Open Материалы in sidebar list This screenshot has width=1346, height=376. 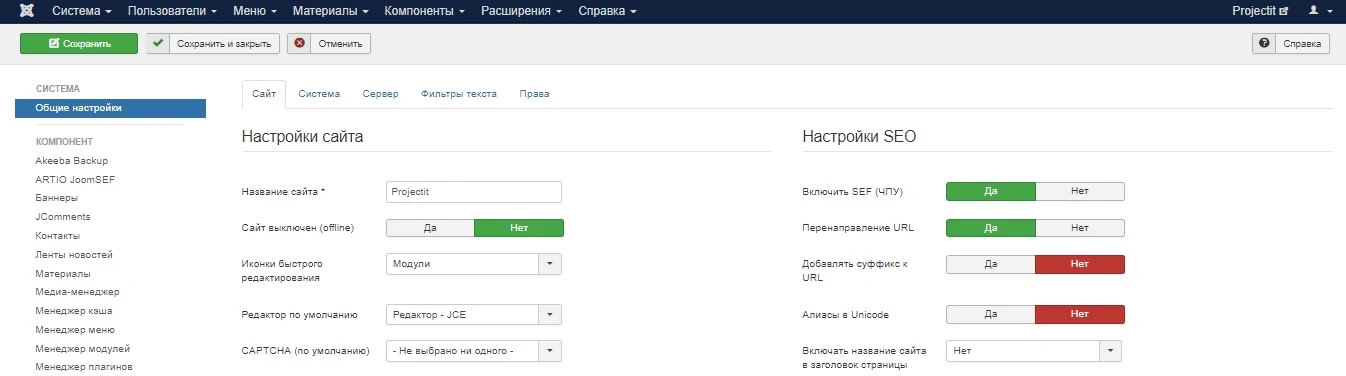pyautogui.click(x=63, y=273)
